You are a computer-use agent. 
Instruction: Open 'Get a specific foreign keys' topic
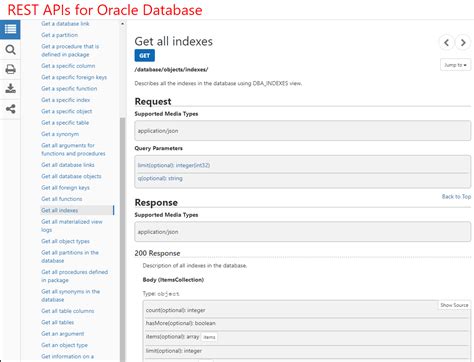pyautogui.click(x=74, y=77)
